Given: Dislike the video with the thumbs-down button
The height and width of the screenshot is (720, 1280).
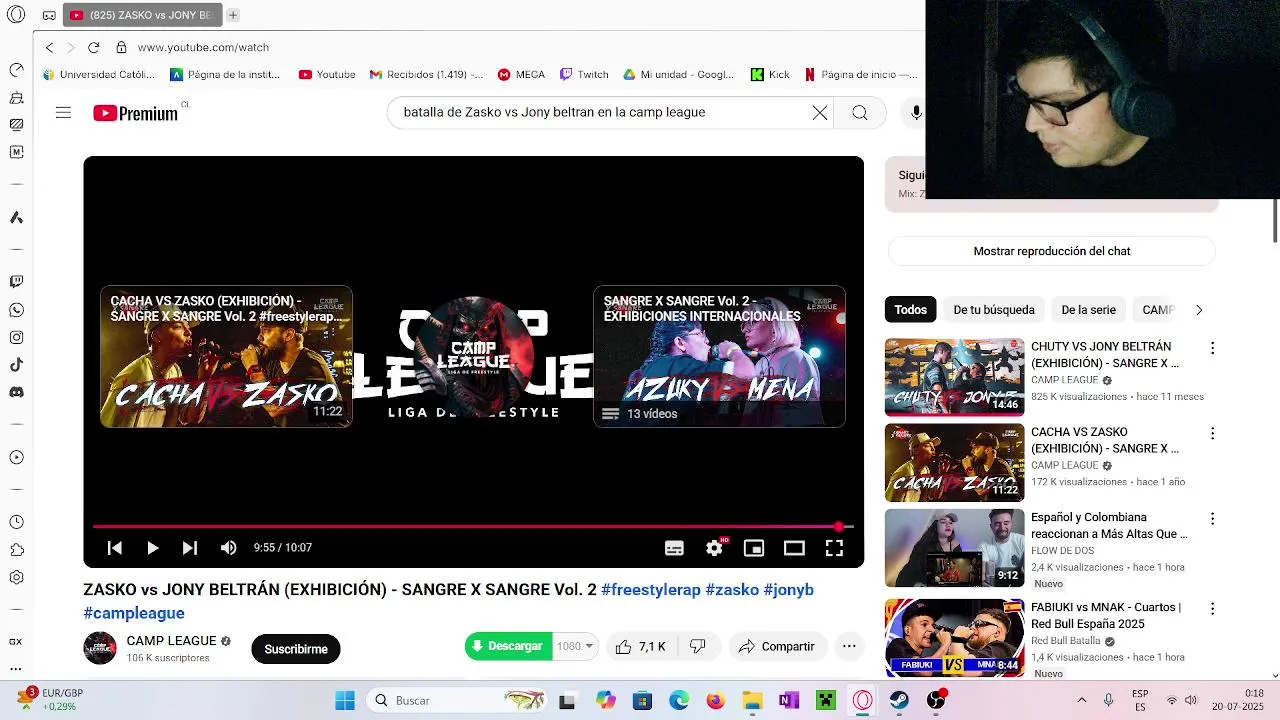Looking at the screenshot, I should tap(698, 647).
